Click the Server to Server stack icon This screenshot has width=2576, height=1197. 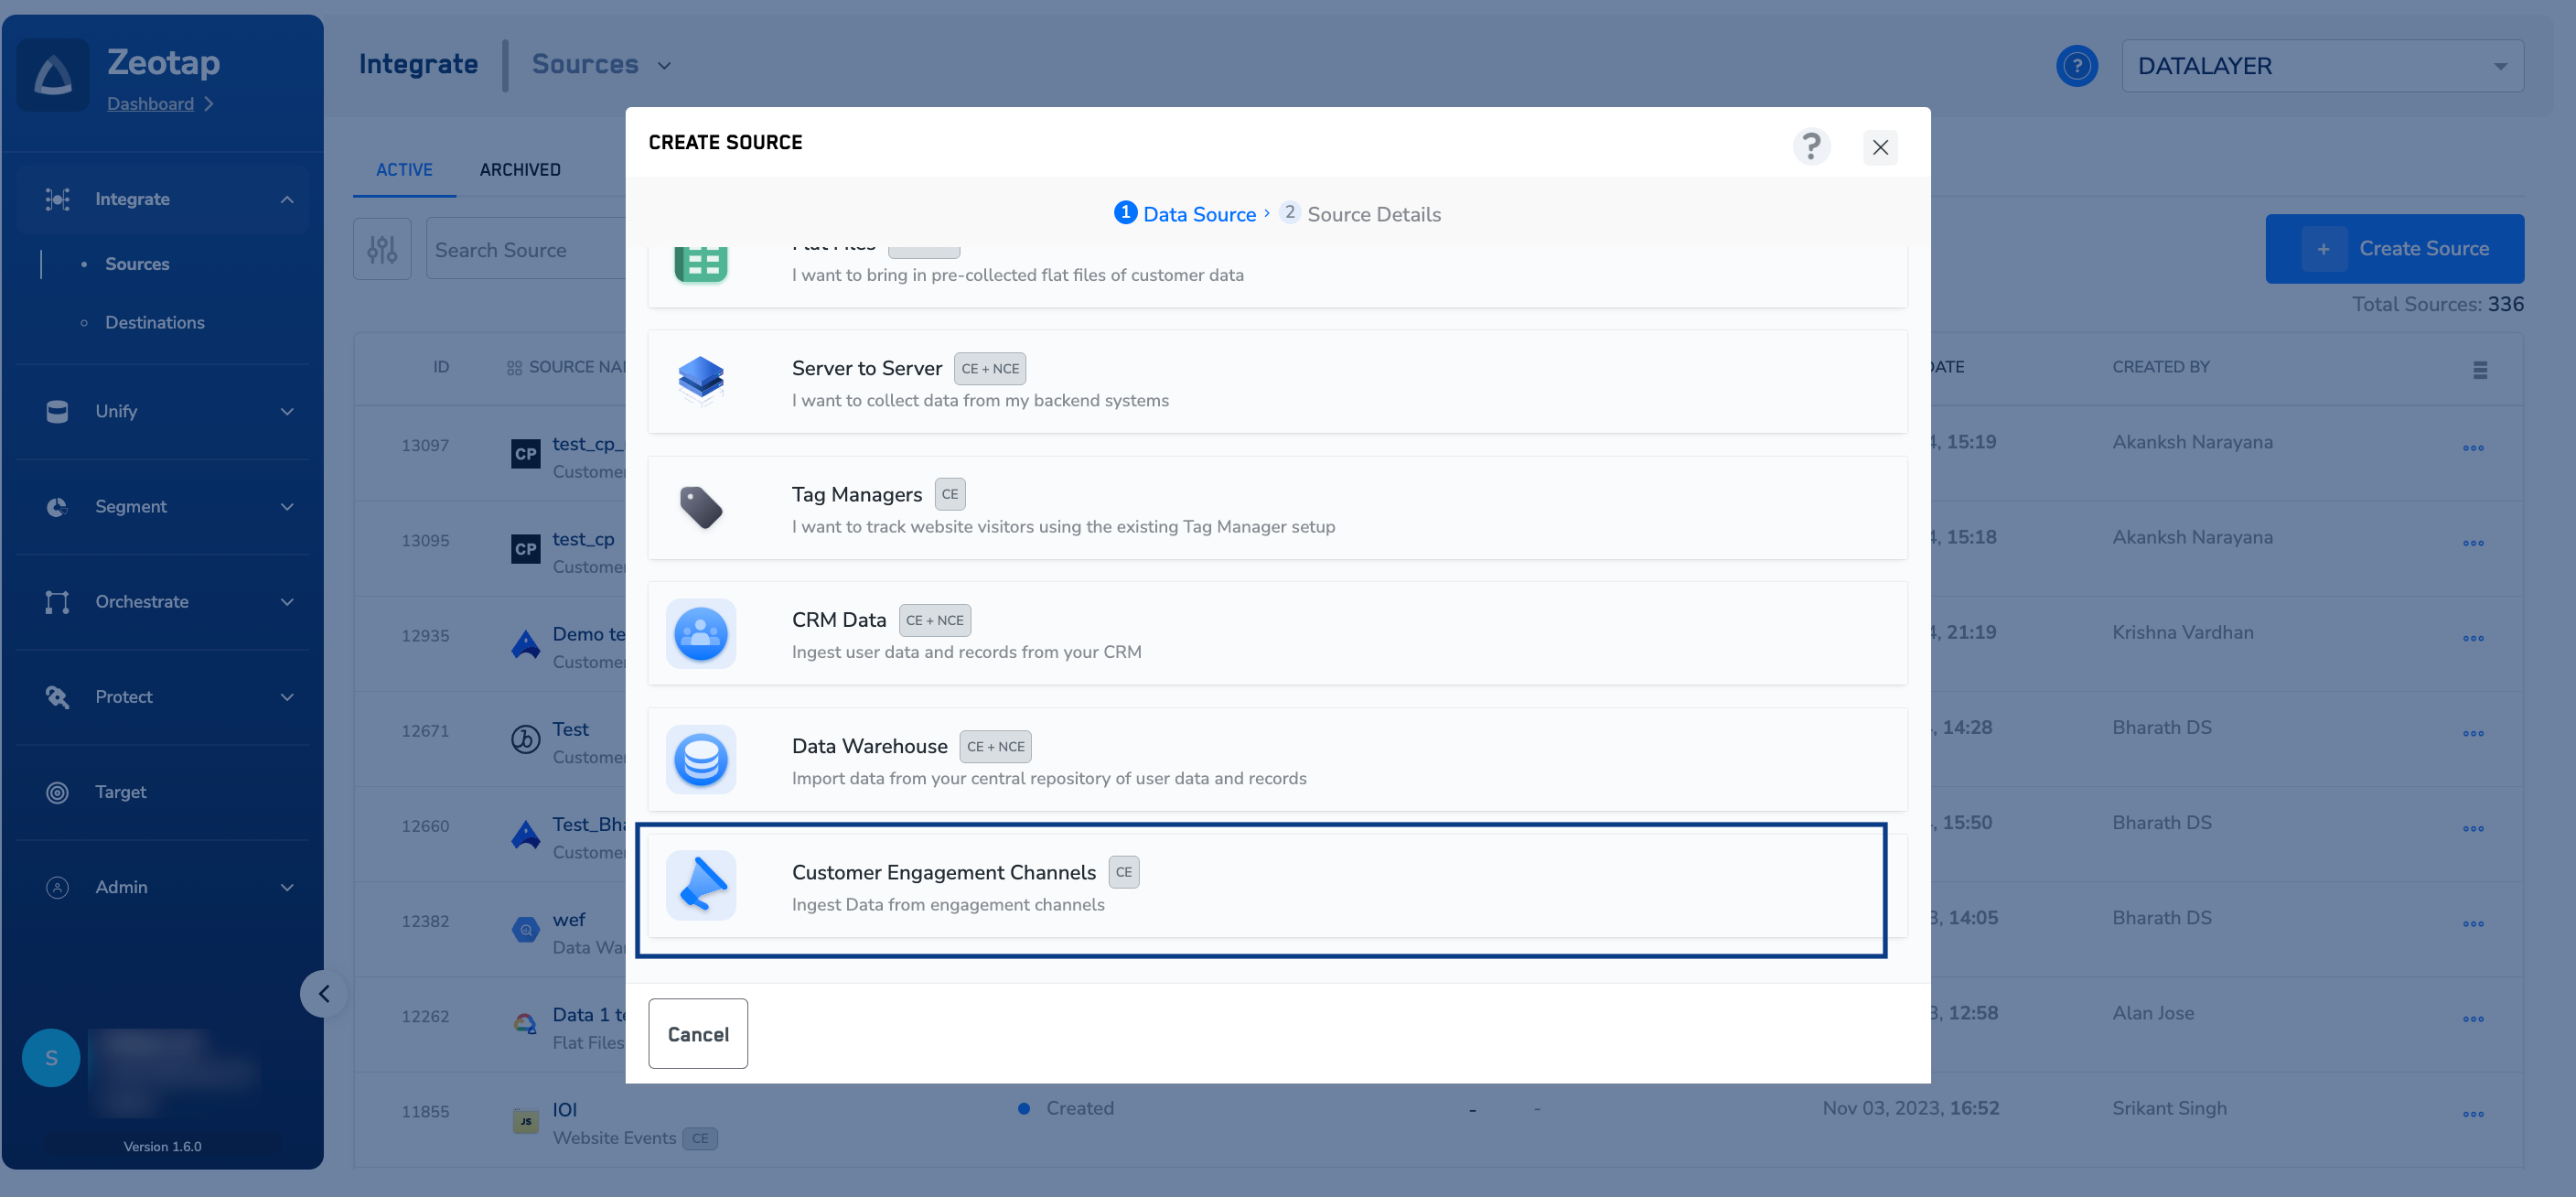coord(700,381)
